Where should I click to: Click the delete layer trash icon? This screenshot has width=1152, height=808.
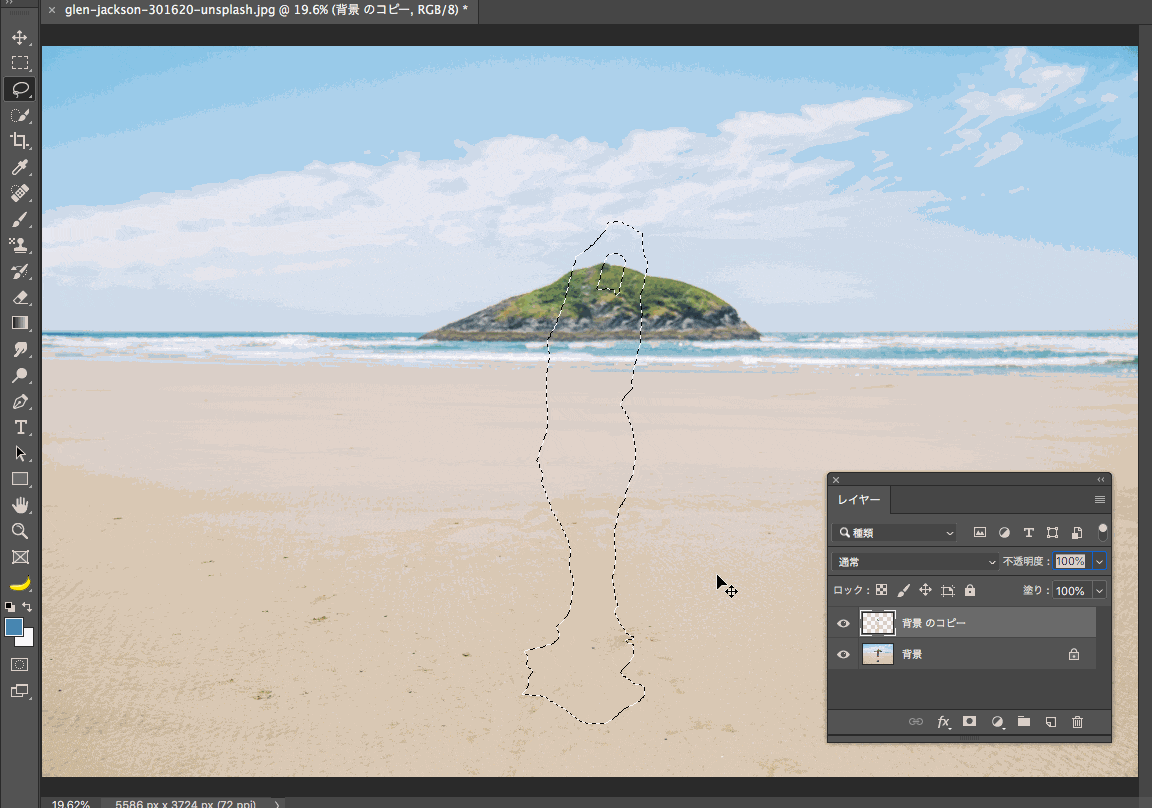pyautogui.click(x=1077, y=721)
